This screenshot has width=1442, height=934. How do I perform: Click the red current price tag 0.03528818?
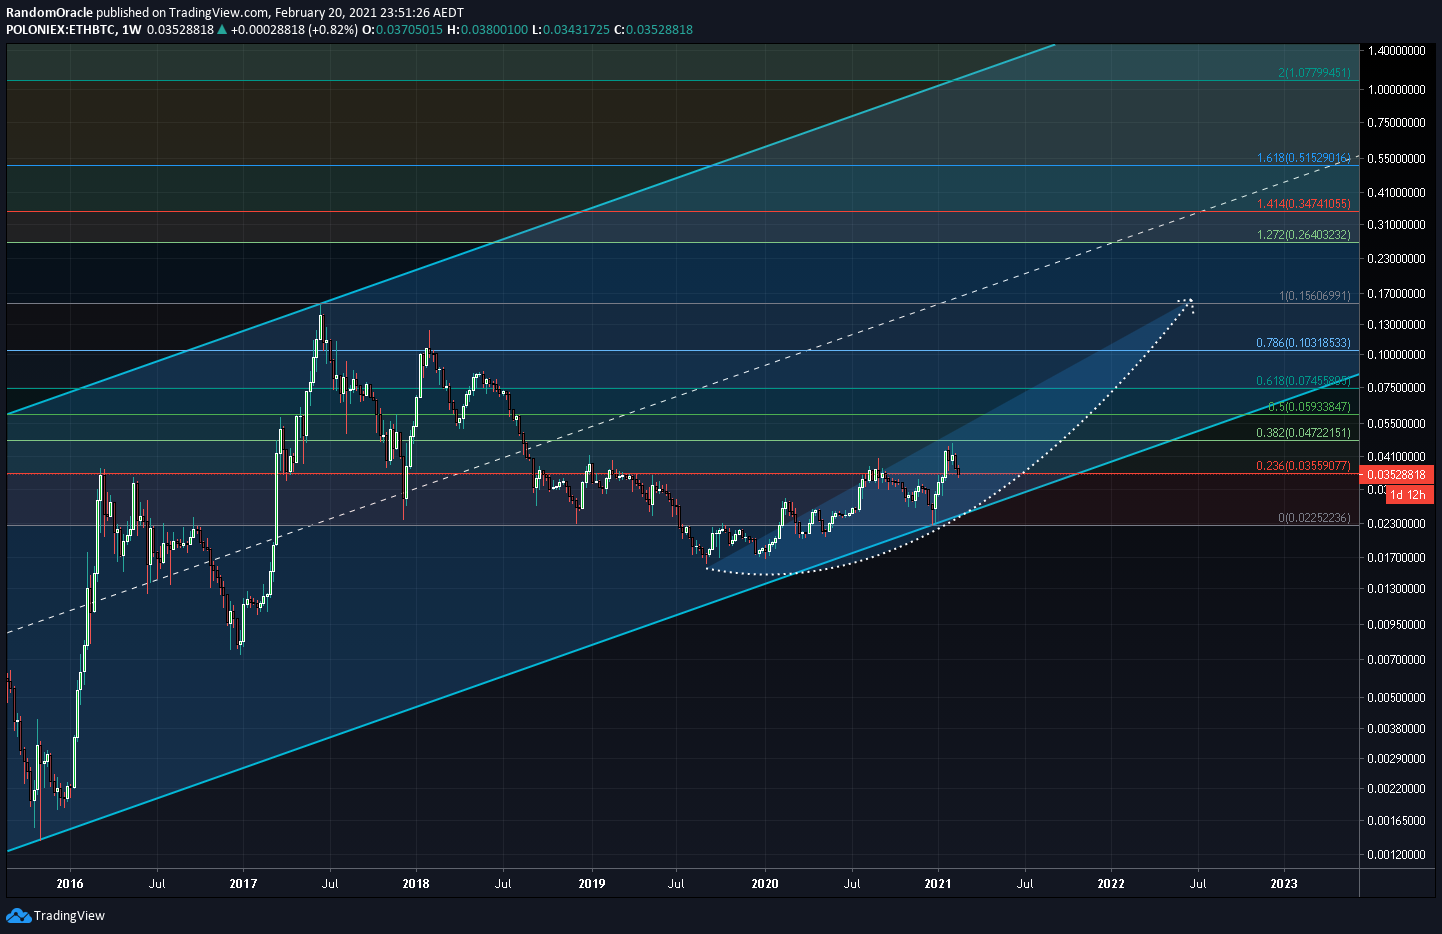(x=1396, y=475)
